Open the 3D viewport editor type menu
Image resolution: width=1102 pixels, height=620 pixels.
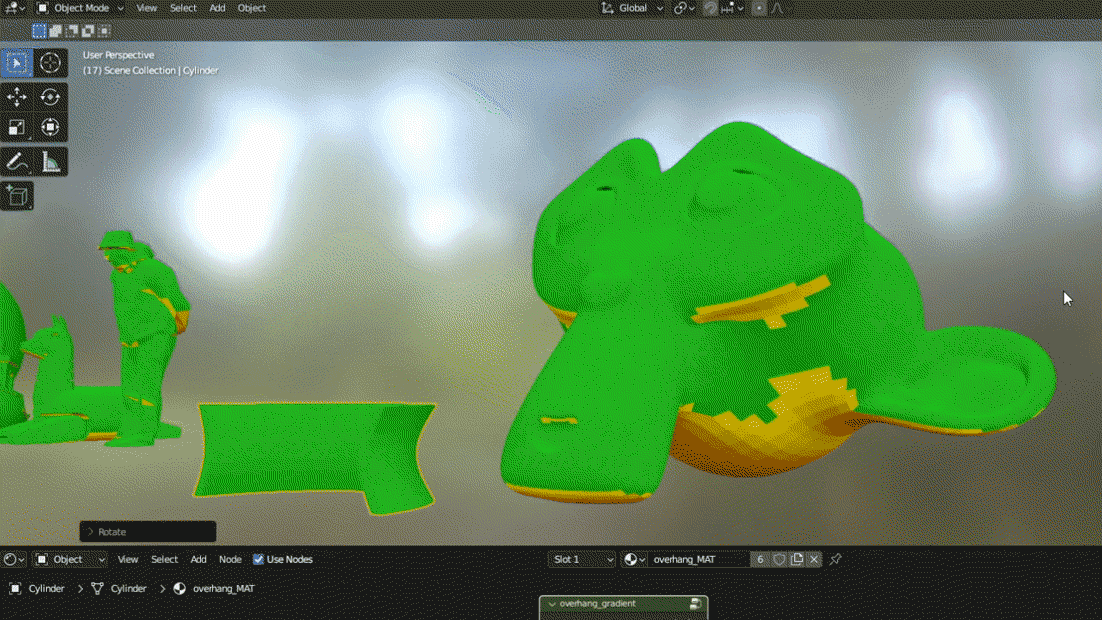point(13,8)
